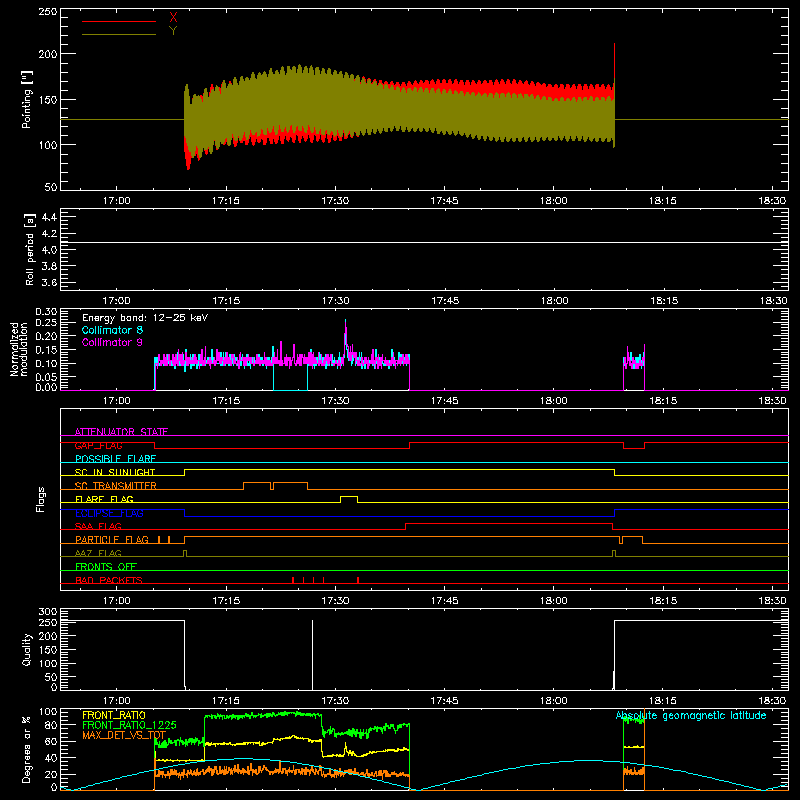Click the raised SAA_FLAG segment

click(x=509, y=524)
